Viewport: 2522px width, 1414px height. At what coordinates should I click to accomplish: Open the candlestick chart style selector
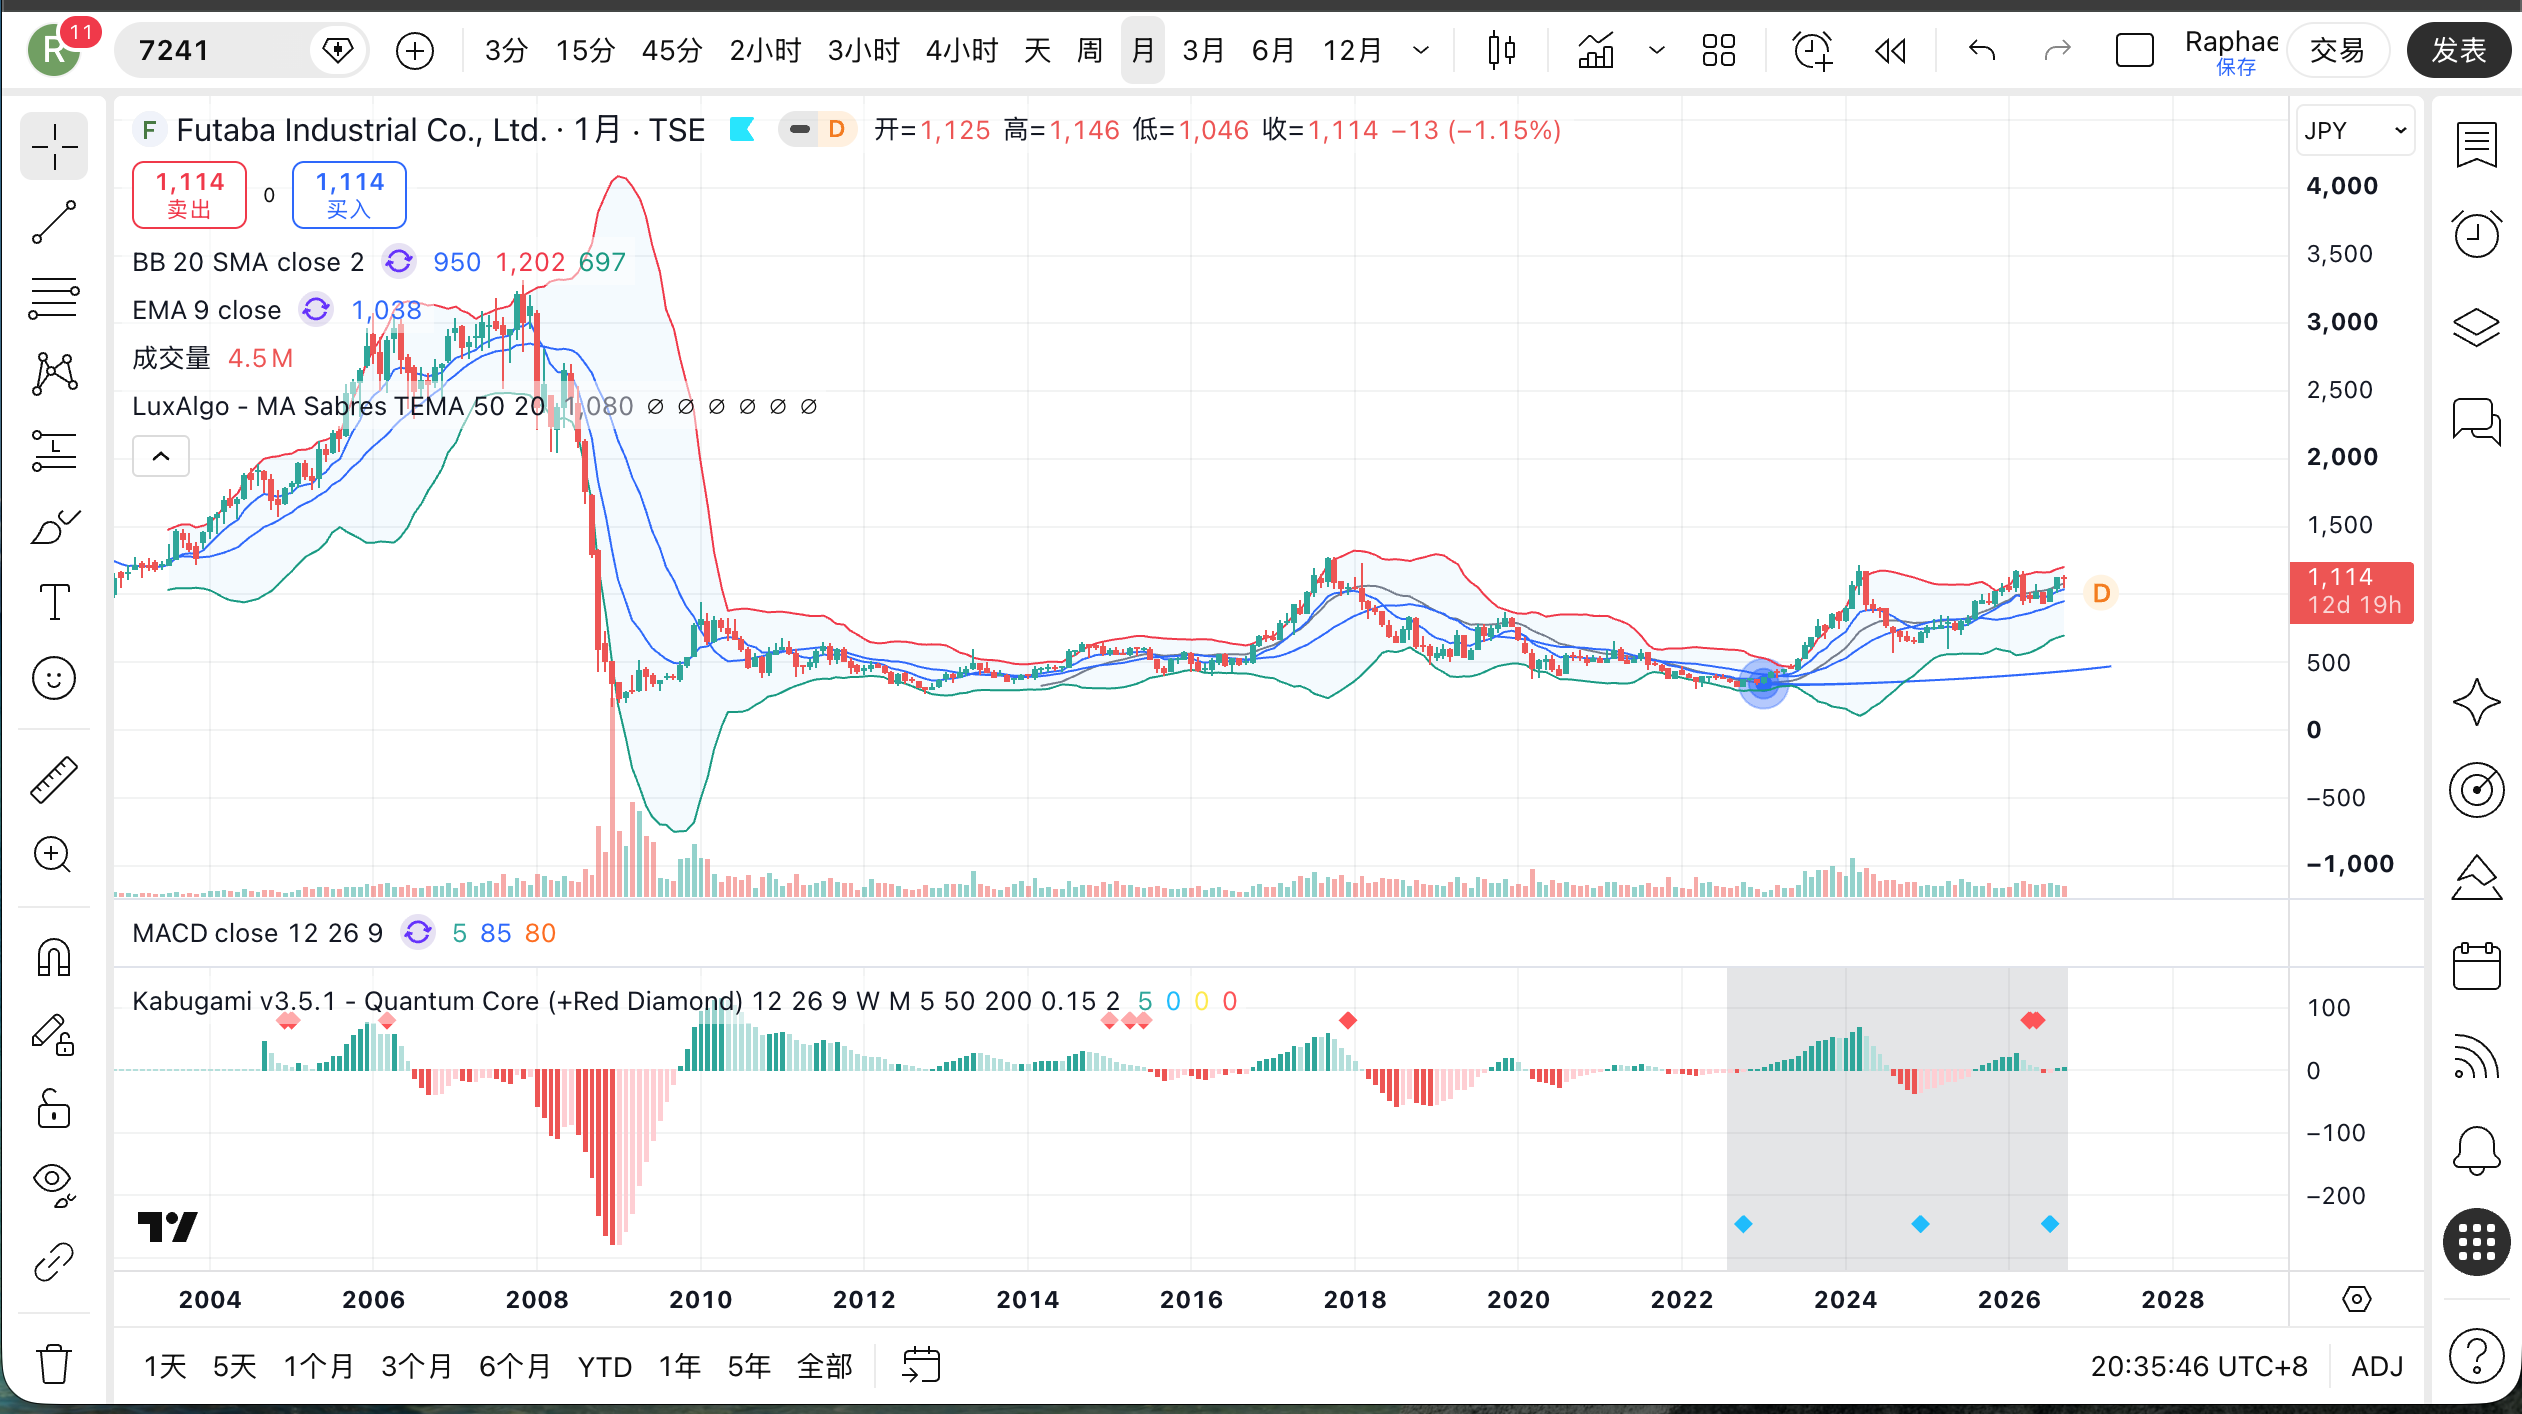coord(1501,50)
